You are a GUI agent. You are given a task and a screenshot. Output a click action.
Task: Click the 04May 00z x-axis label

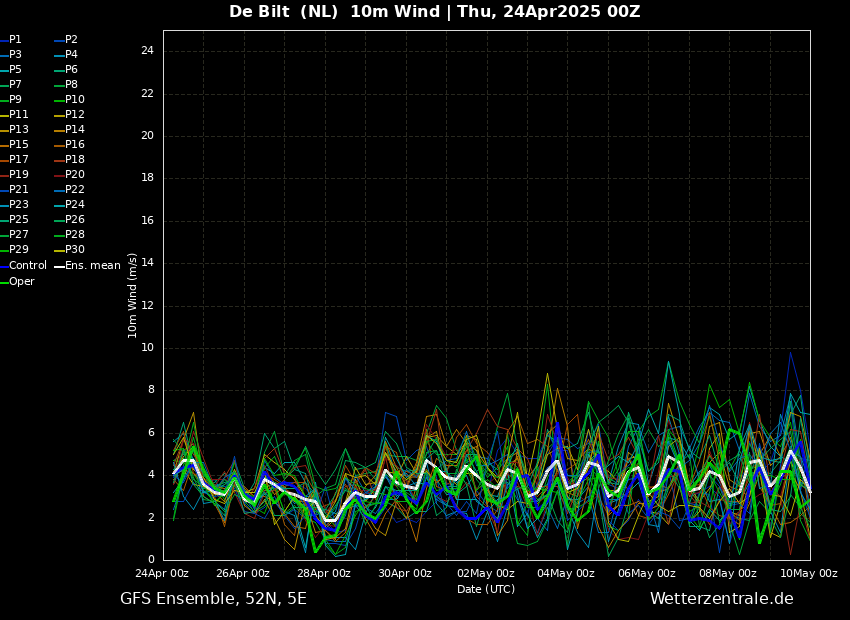[566, 574]
